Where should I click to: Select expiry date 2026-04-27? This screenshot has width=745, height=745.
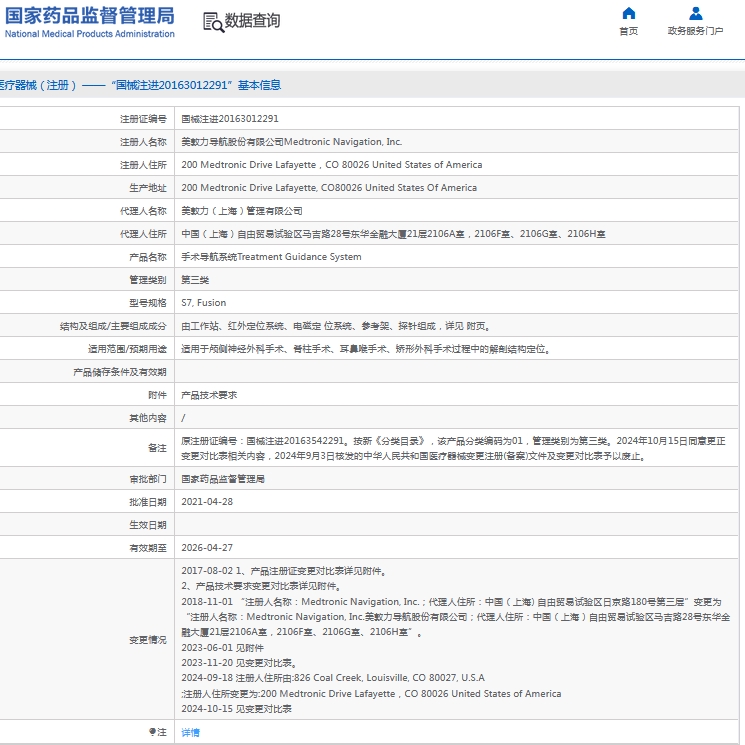coord(207,548)
